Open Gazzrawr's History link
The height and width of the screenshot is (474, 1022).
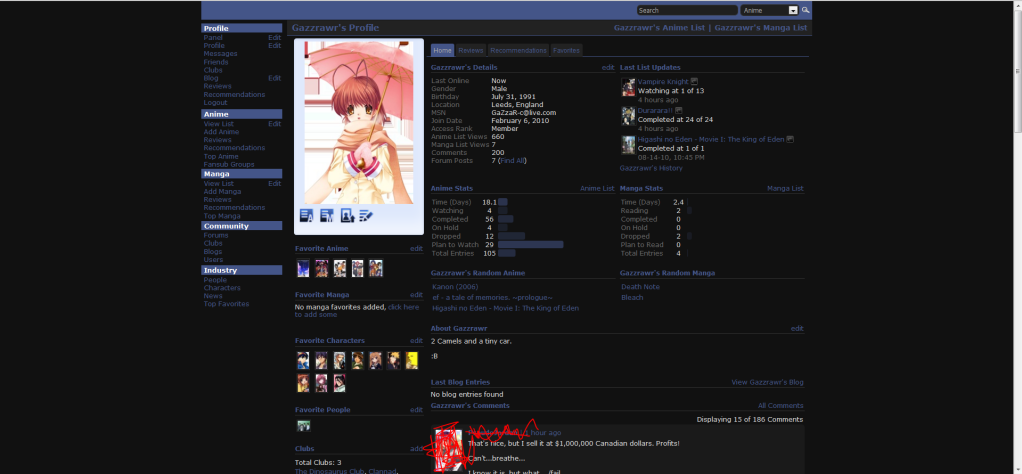[x=651, y=168]
